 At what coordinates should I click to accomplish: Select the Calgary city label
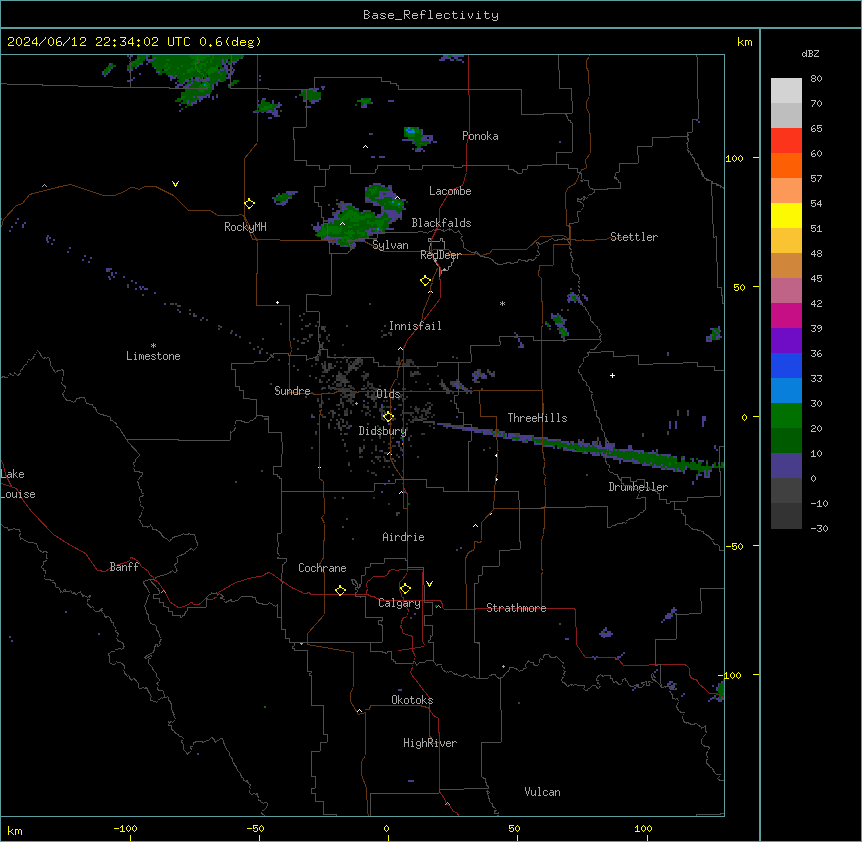click(x=399, y=603)
